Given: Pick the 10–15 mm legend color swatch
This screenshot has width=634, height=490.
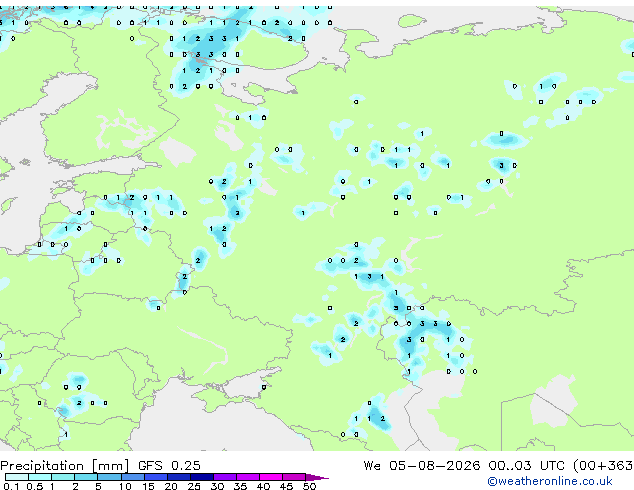Looking at the screenshot, I should (133, 477).
